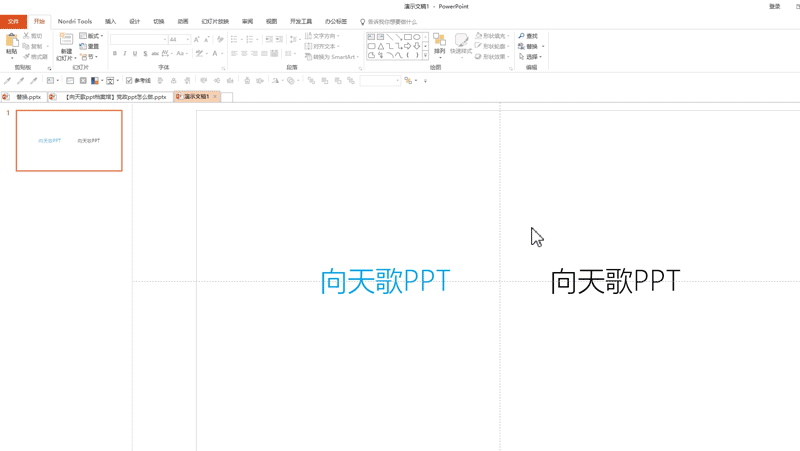Click the Quick Styles (快速样式) button
Viewport: 800px width, 451px height.
(x=461, y=45)
